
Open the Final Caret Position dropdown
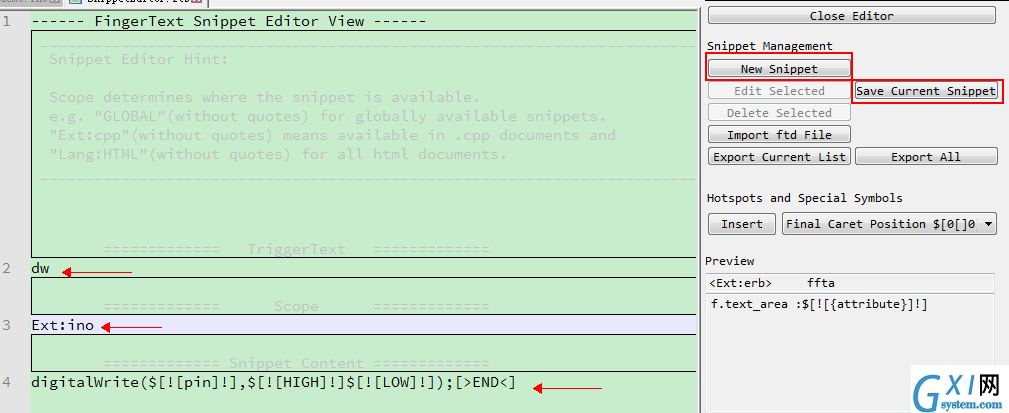(889, 224)
